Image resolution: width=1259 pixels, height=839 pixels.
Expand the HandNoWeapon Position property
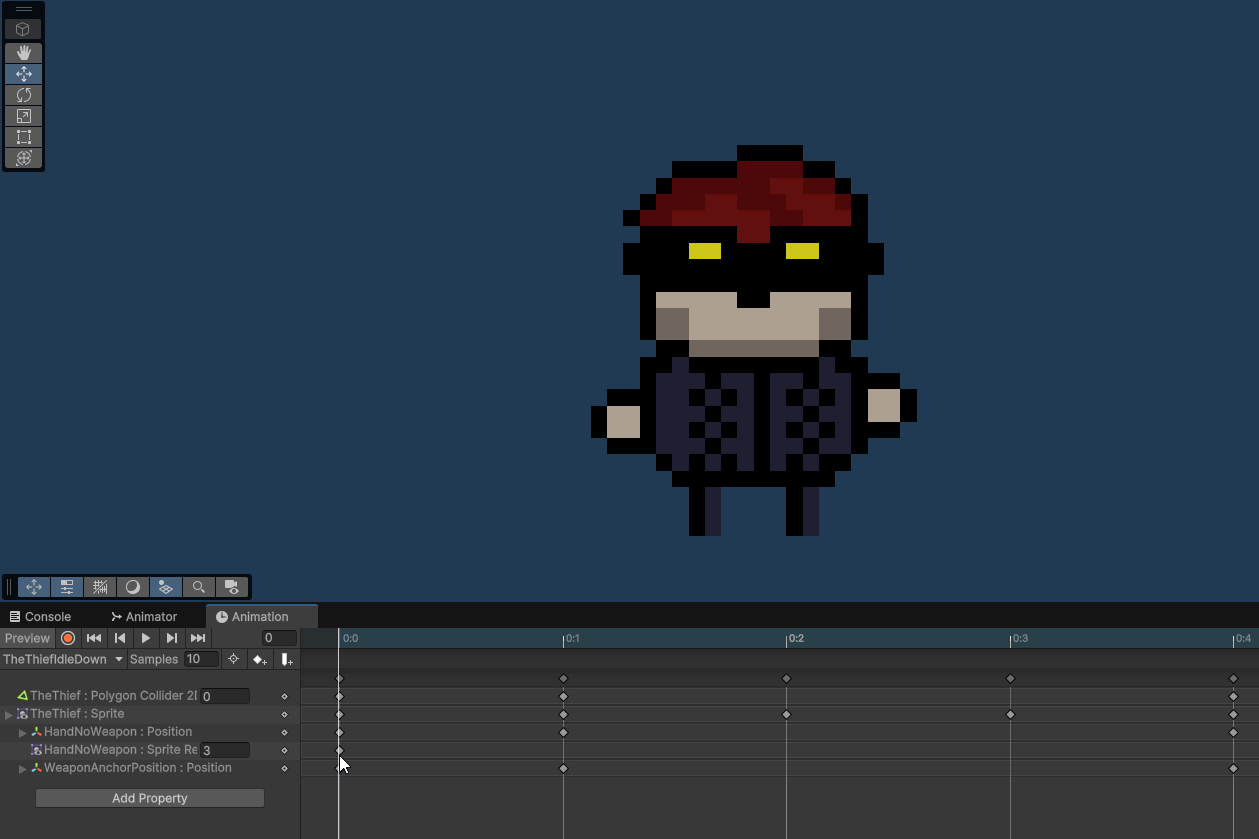21,731
